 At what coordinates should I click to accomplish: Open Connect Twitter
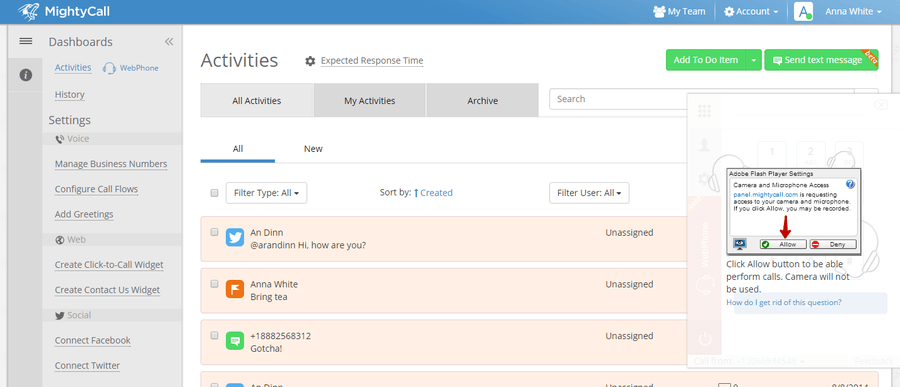[87, 366]
